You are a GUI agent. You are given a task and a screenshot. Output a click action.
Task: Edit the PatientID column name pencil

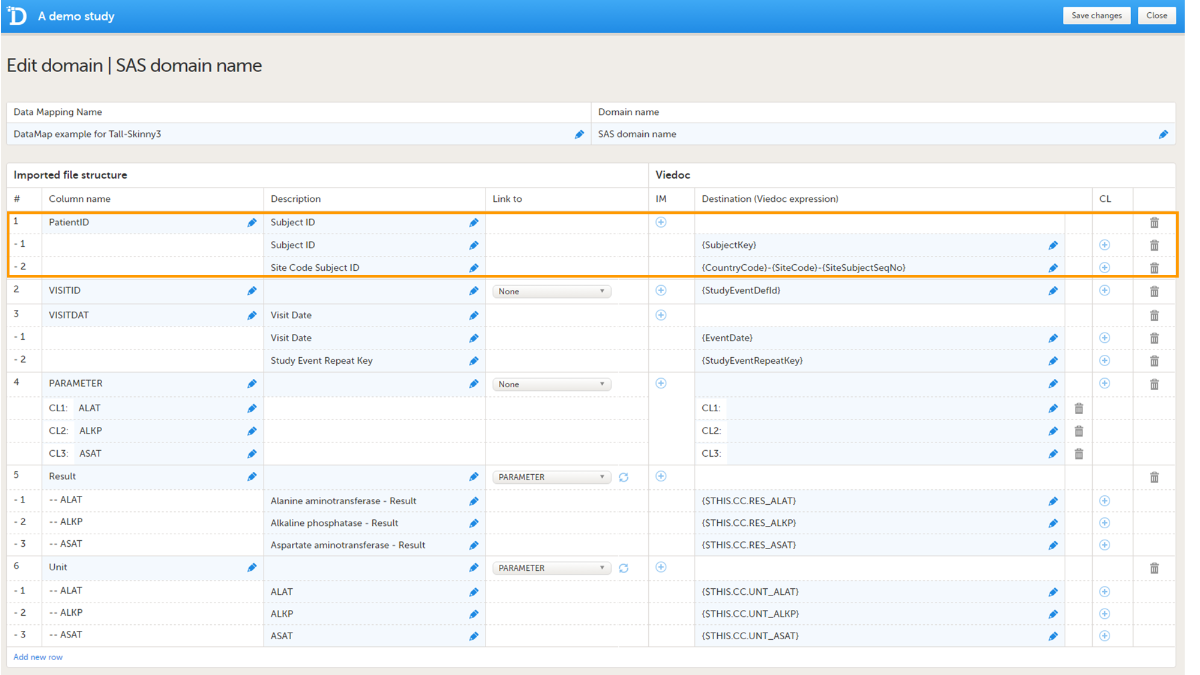pyautogui.click(x=252, y=223)
